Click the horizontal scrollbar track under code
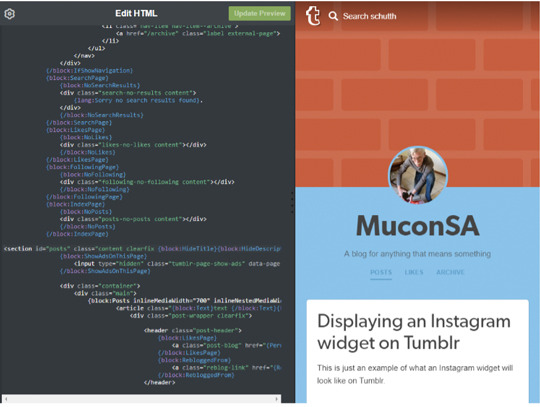Viewport: 540px width, 407px height. coord(141,399)
